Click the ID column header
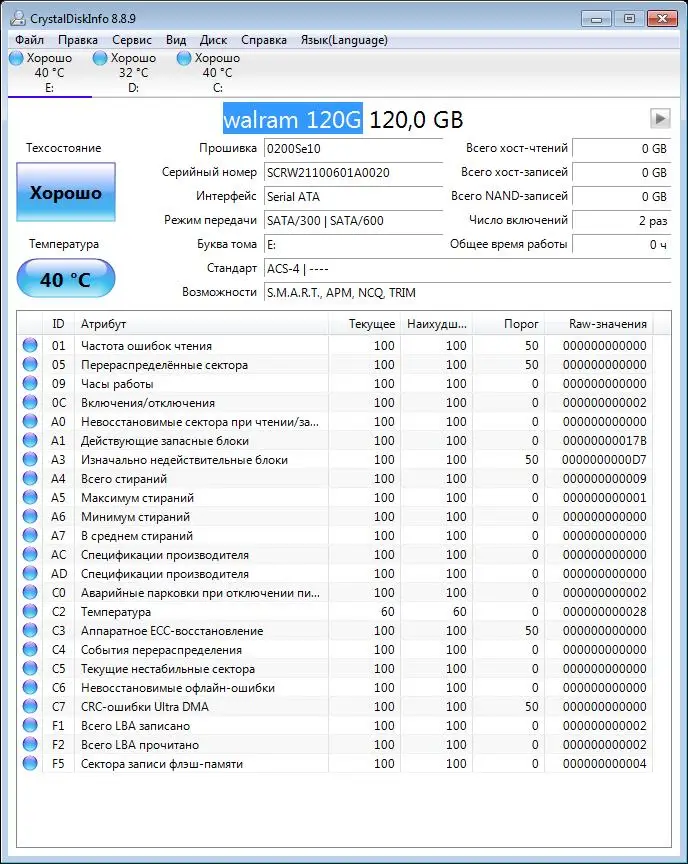The image size is (688, 864). (58, 324)
